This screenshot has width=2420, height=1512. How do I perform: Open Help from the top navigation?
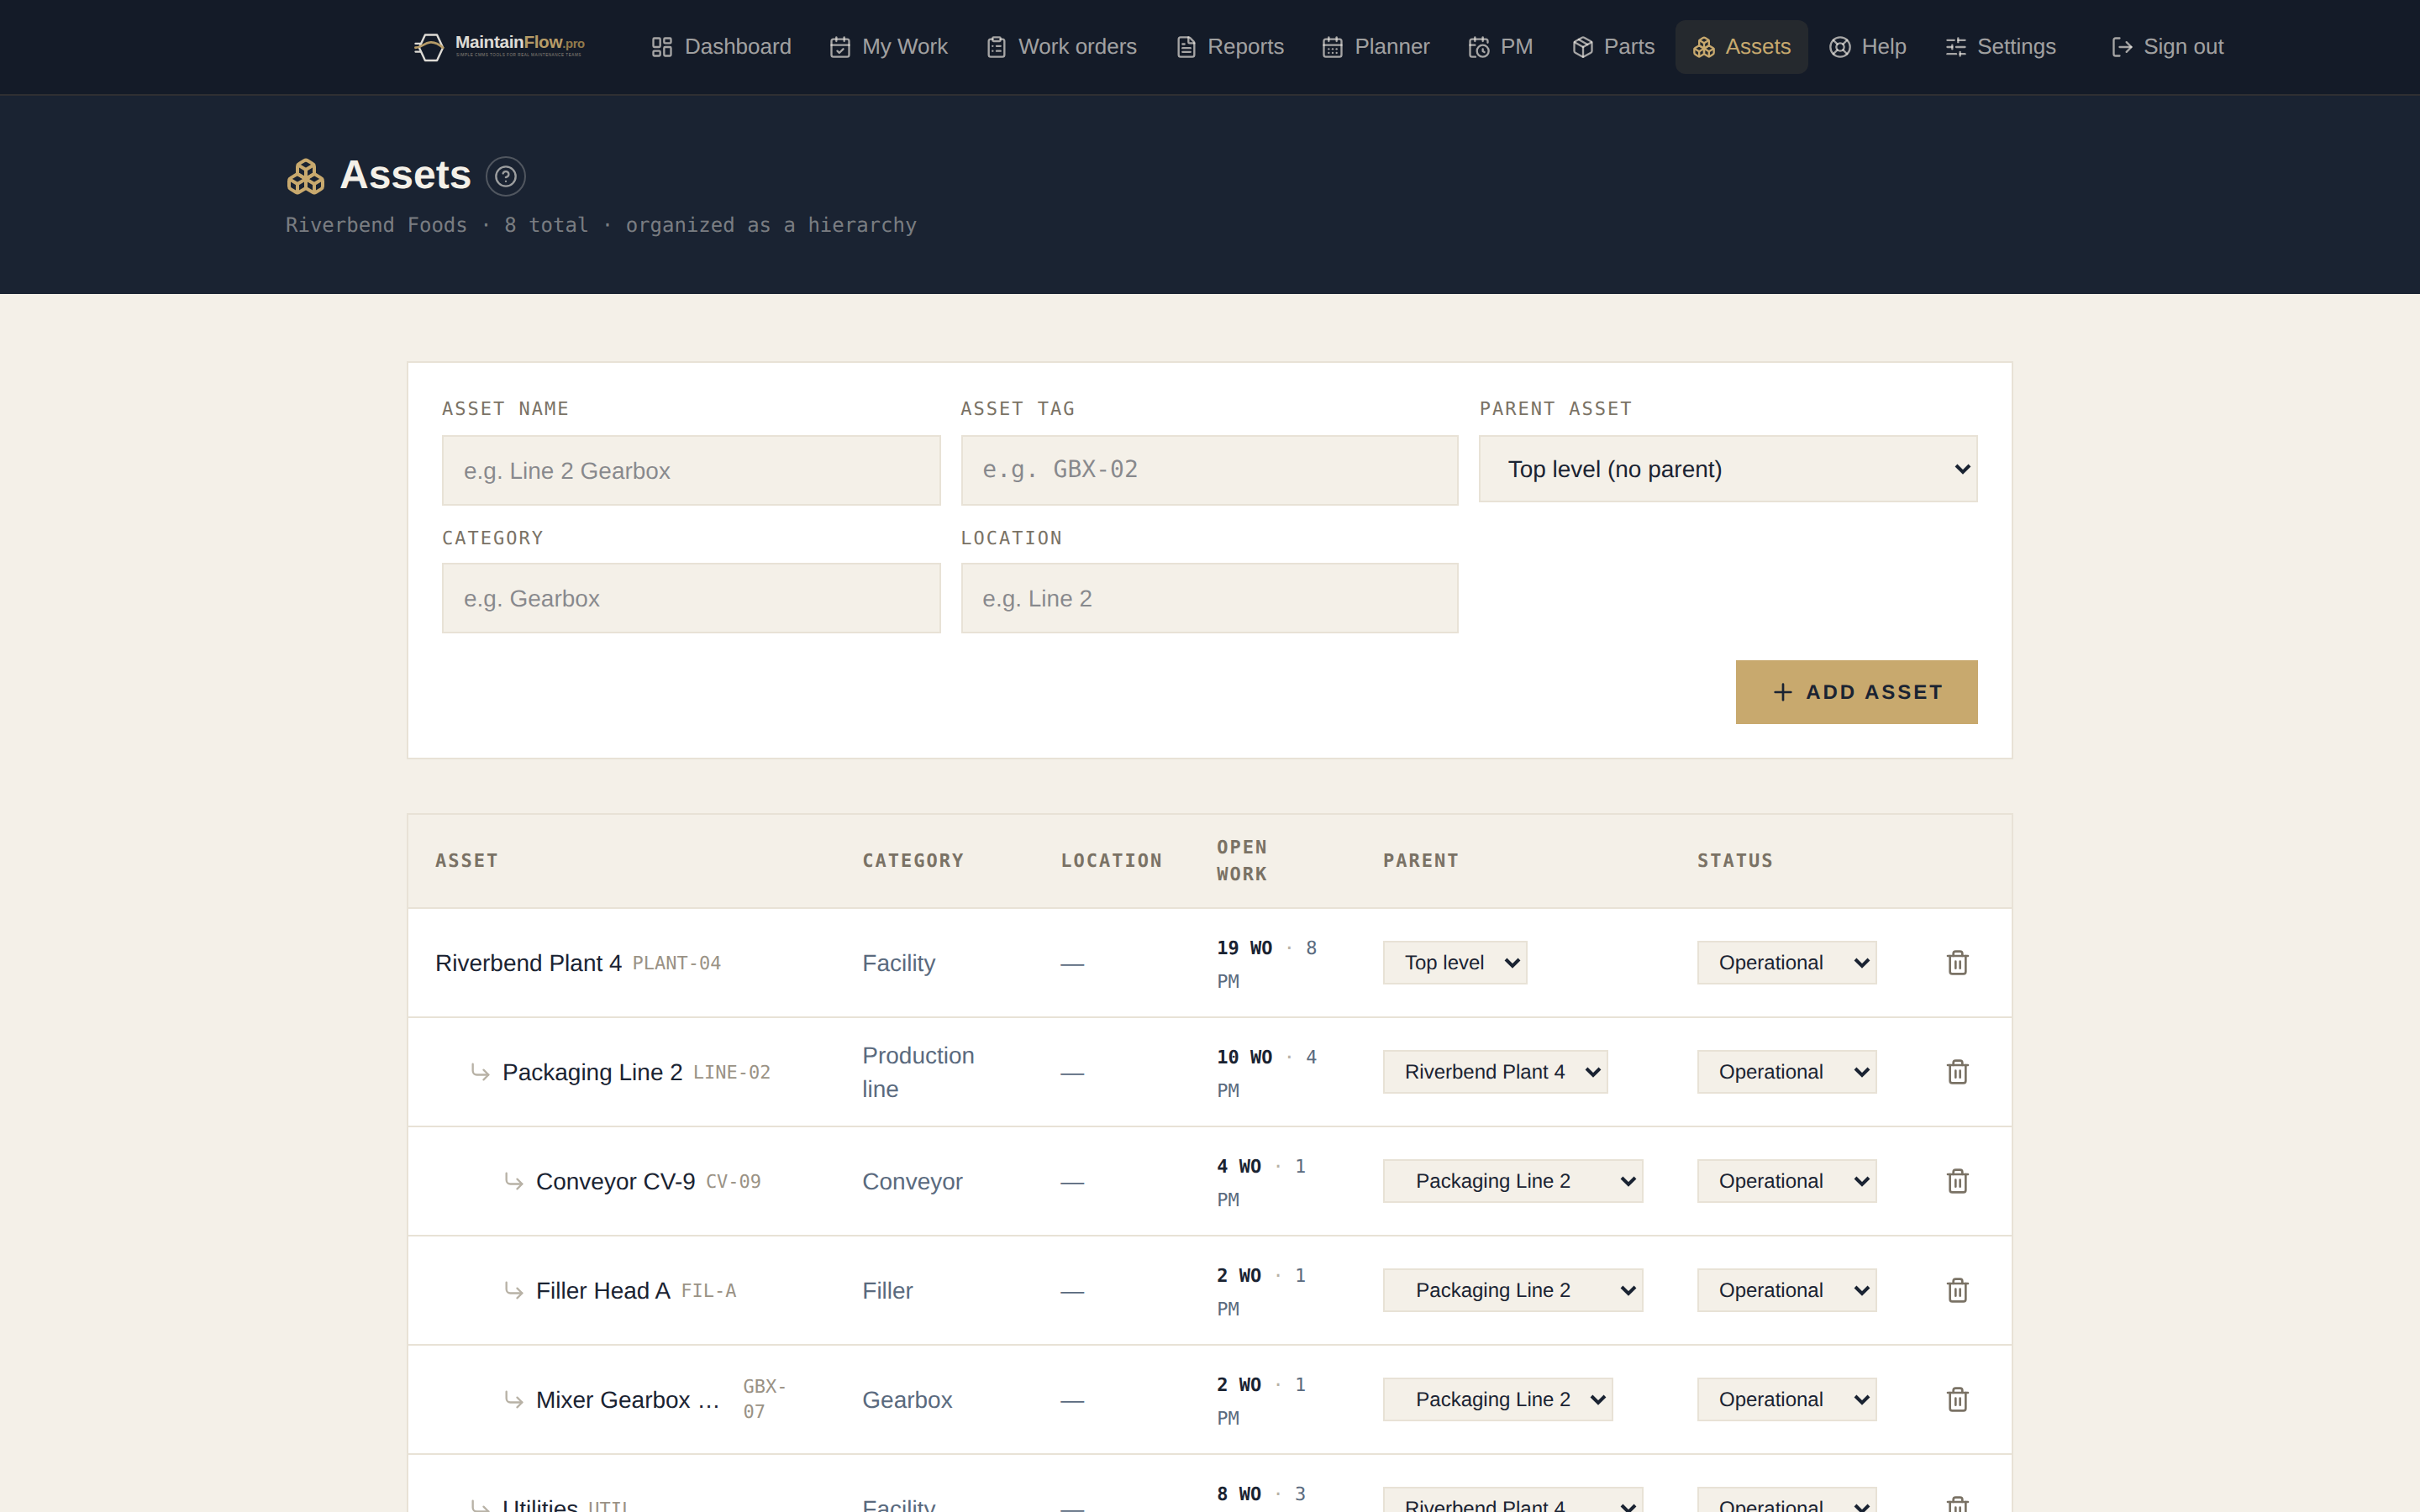1867,47
